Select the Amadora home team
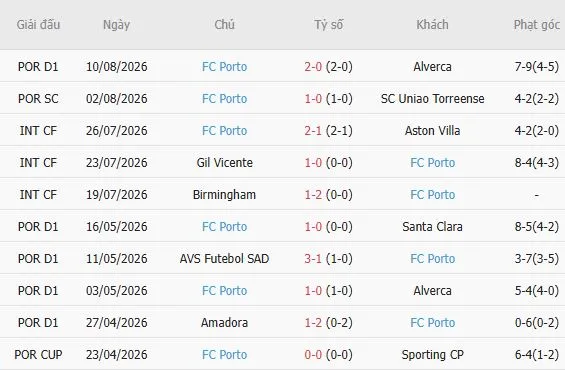Viewport: 565px width, 370px height. (x=224, y=323)
